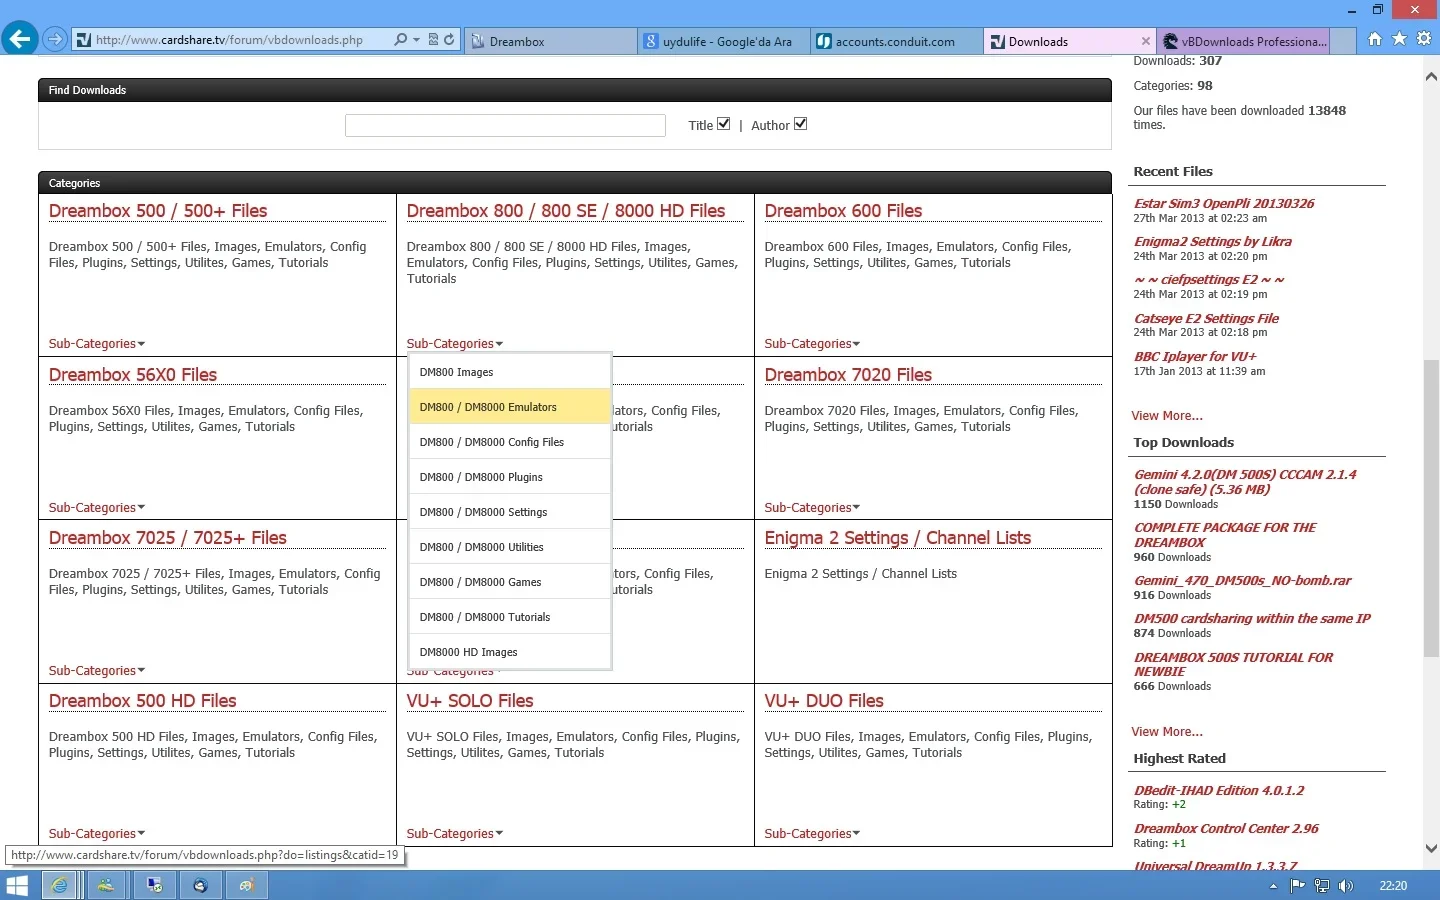1440x900 pixels.
Task: Open Favorites with the star icon
Action: [1399, 39]
